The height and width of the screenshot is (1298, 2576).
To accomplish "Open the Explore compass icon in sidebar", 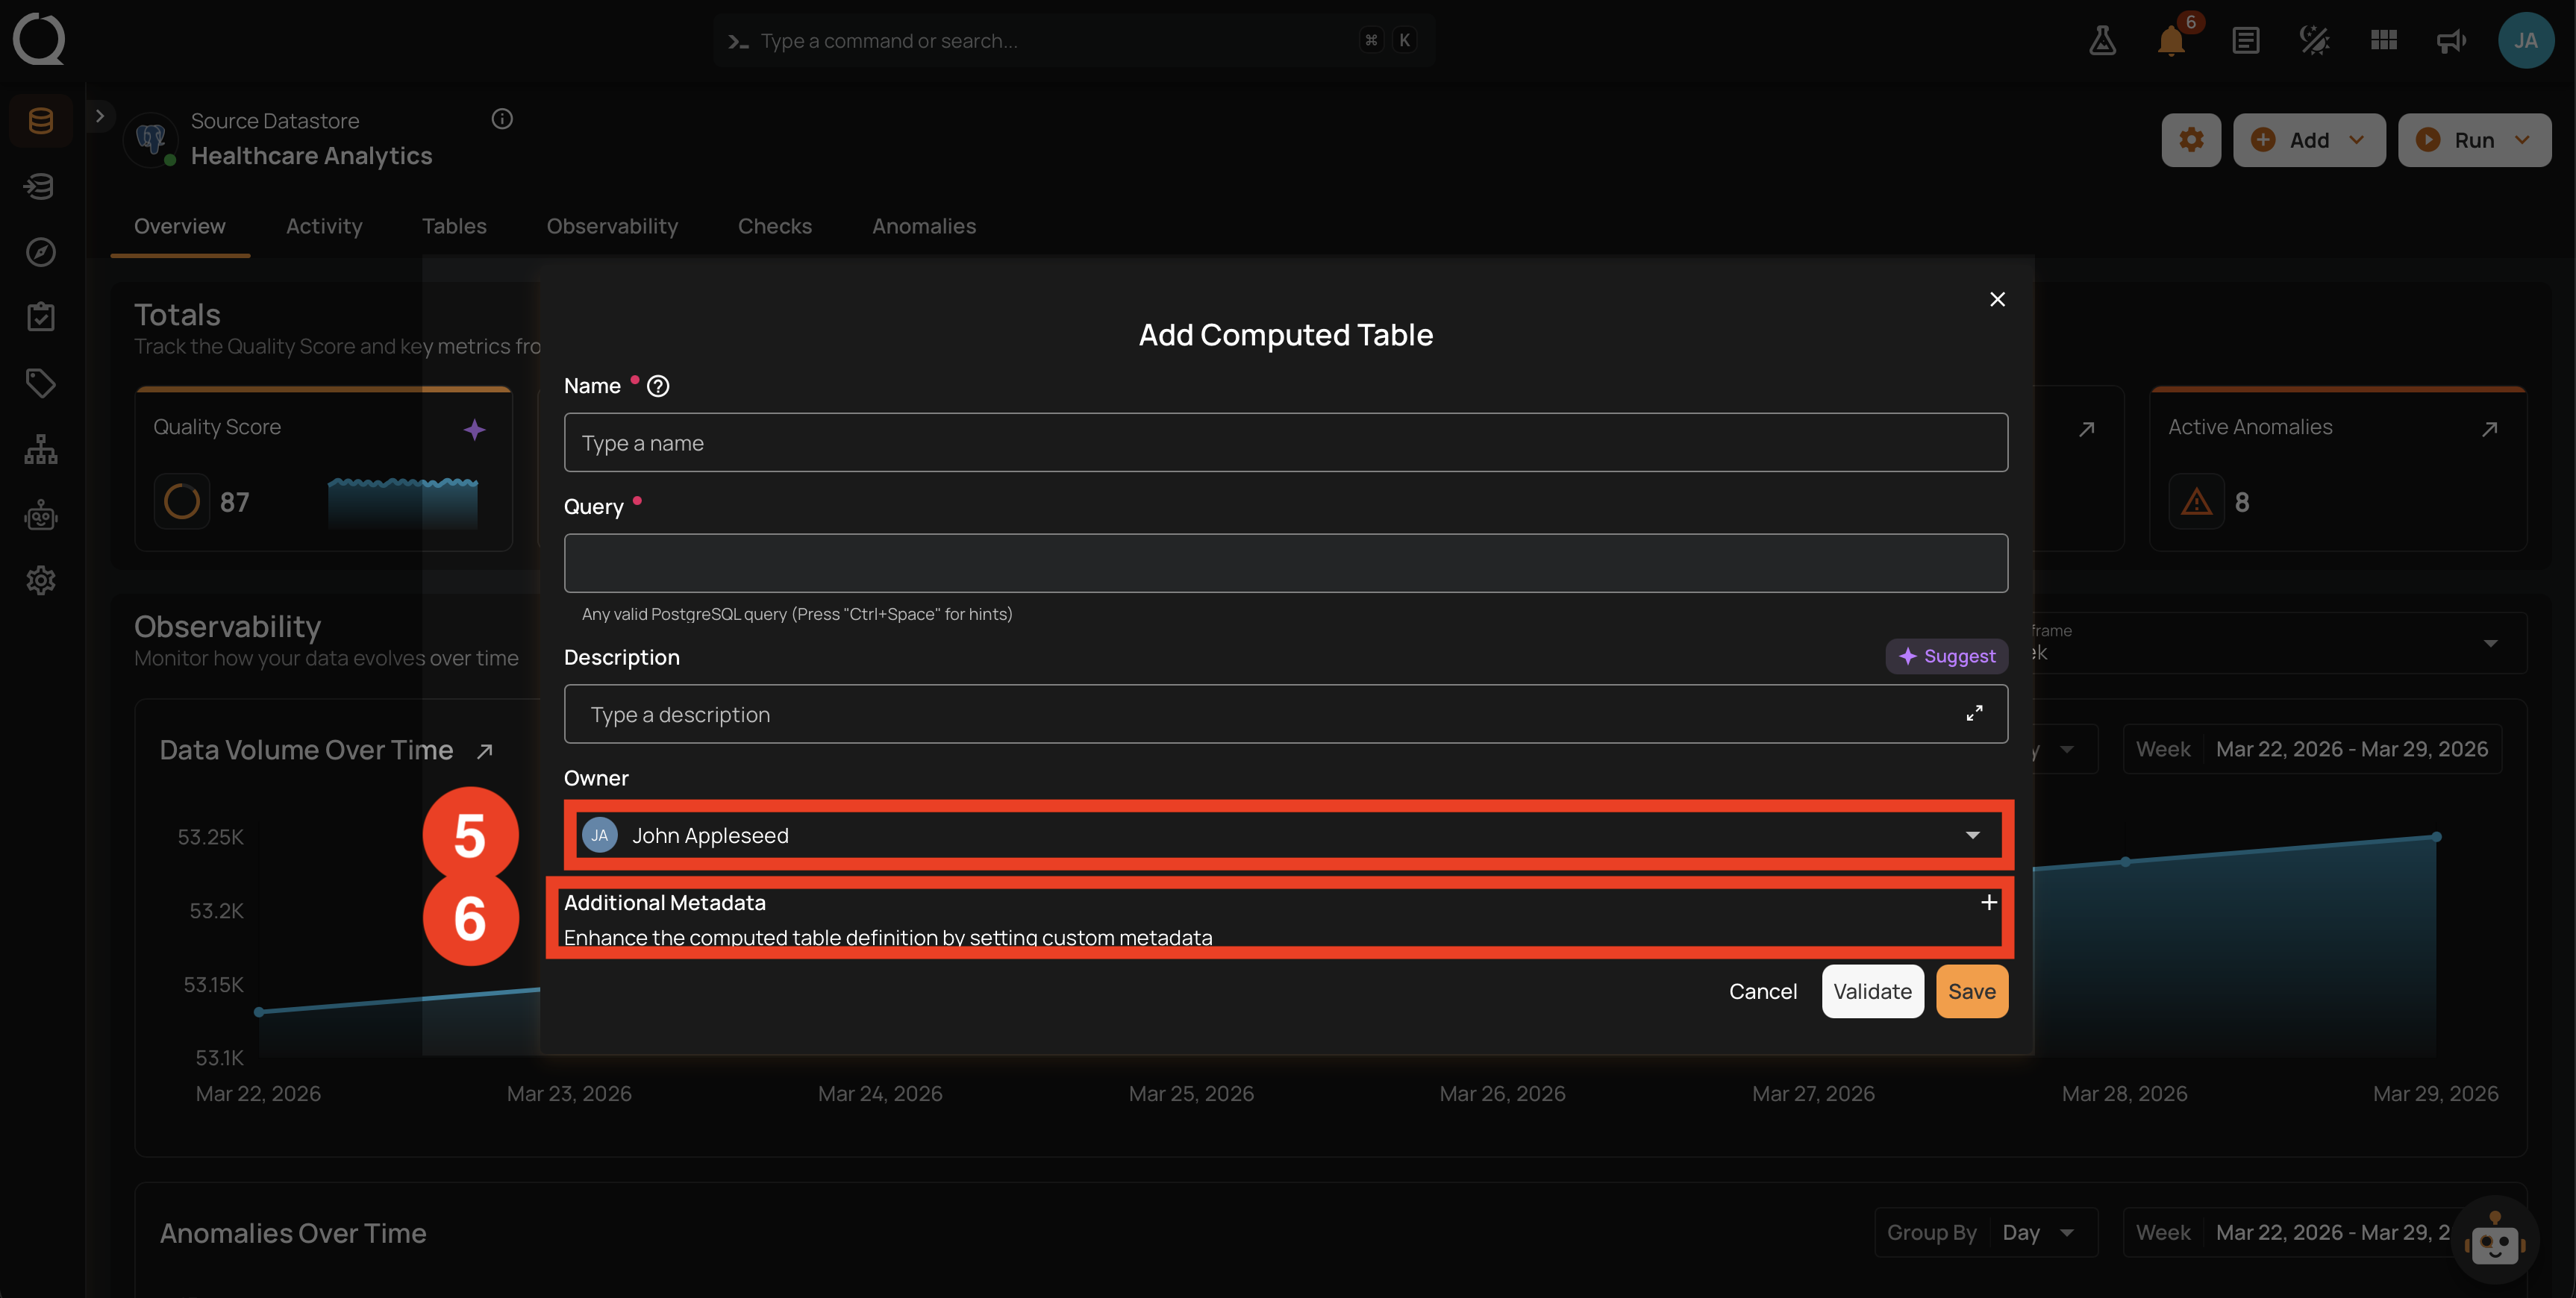I will point(40,252).
